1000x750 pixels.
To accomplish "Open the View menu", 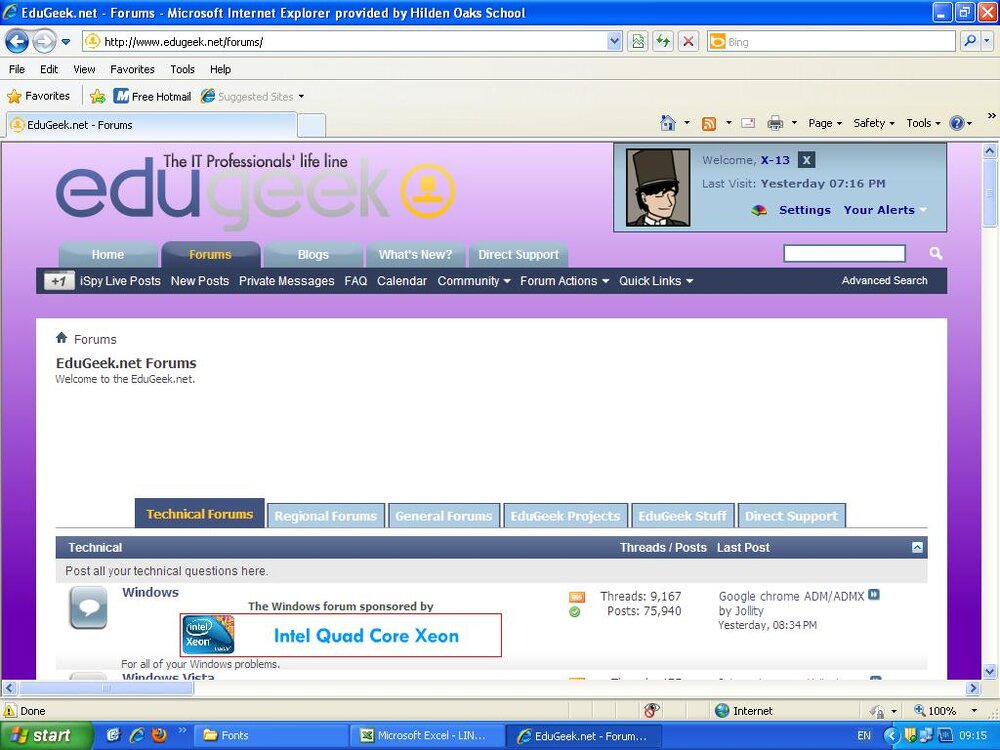I will coord(84,70).
